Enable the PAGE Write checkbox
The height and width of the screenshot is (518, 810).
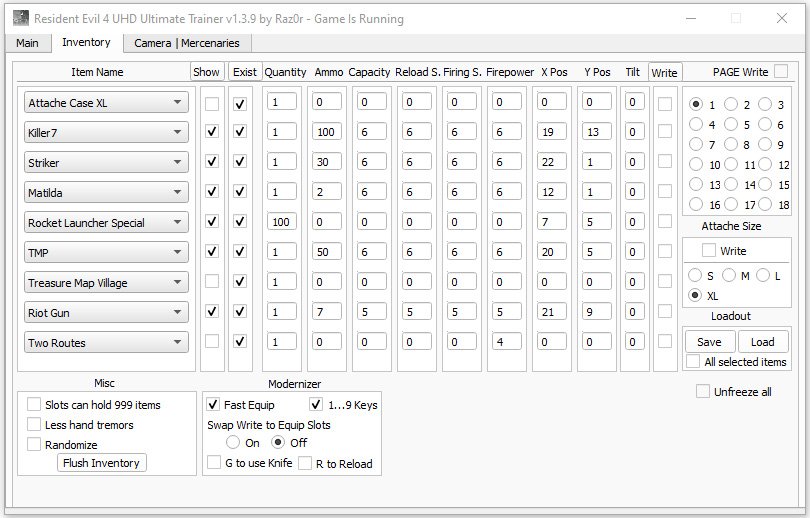tap(782, 71)
